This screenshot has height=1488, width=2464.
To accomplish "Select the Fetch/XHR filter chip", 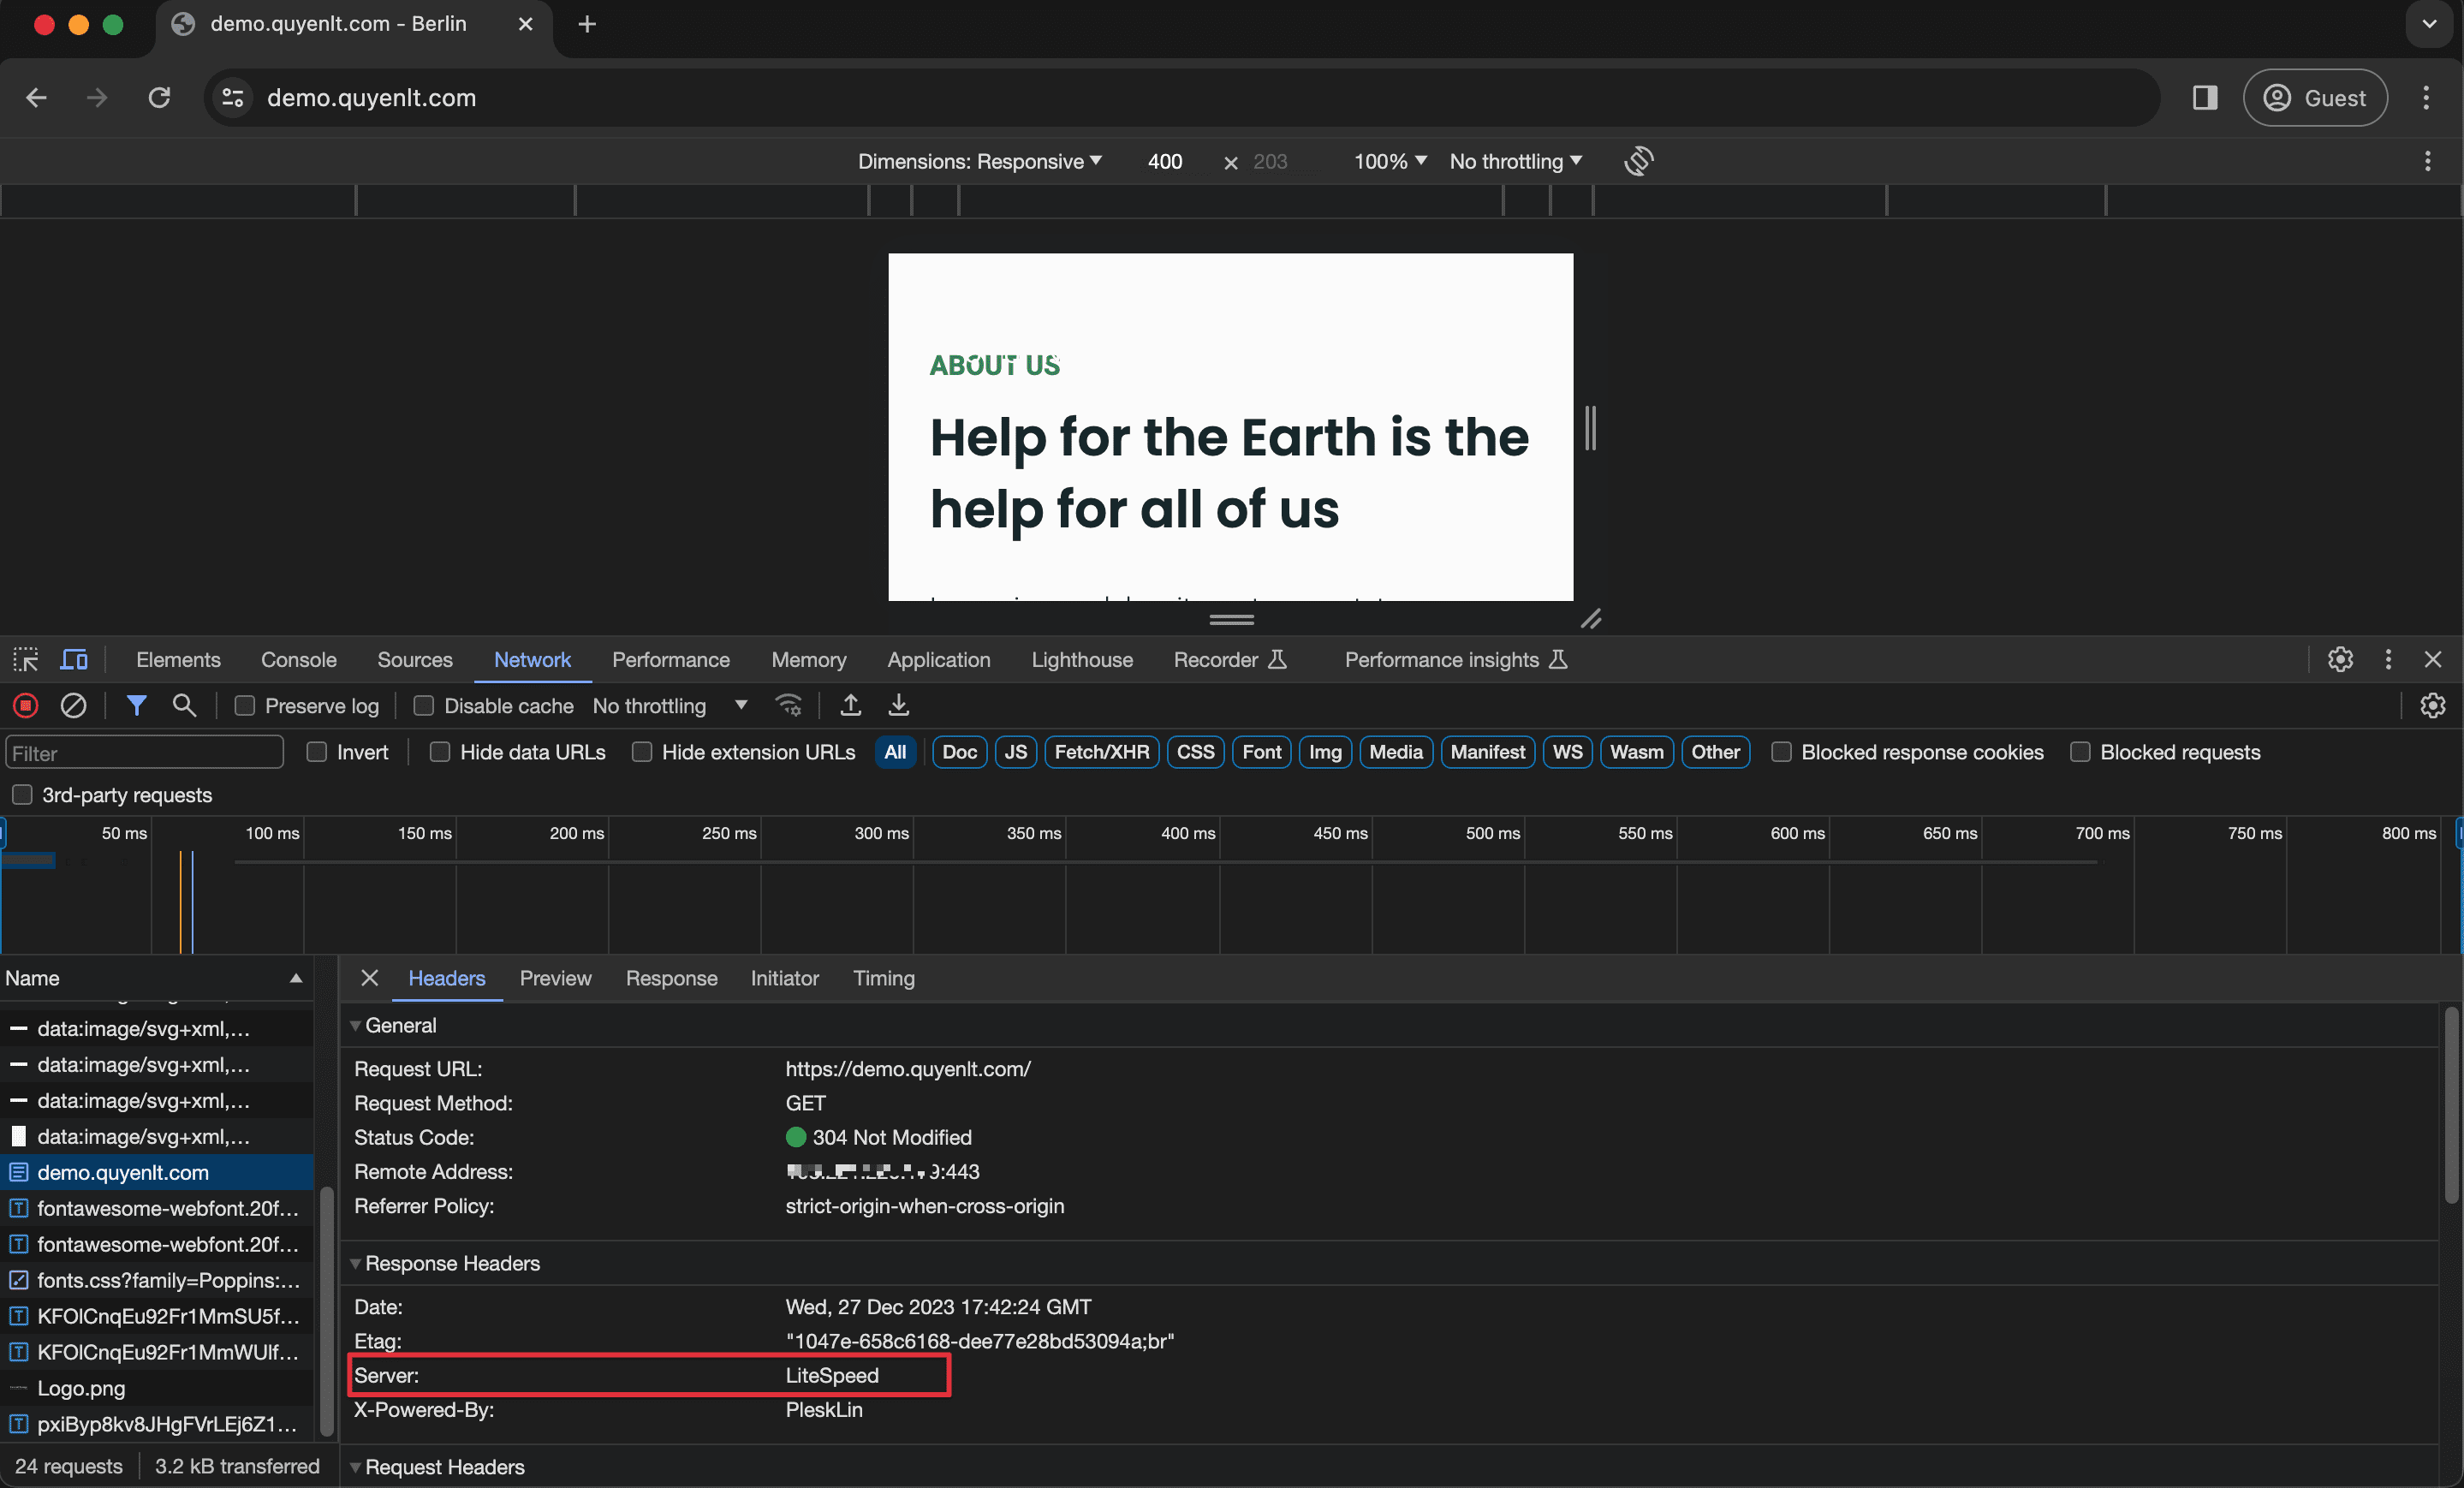I will (1101, 752).
